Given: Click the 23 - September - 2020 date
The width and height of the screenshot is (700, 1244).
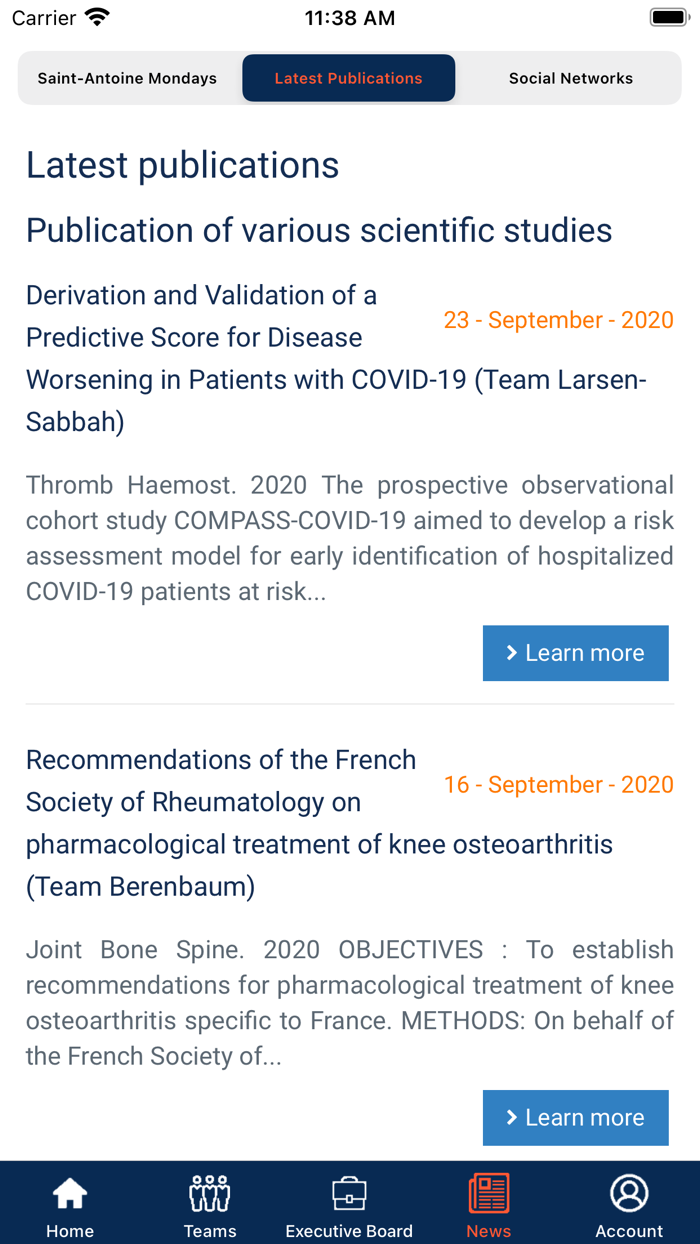Looking at the screenshot, I should tap(559, 320).
